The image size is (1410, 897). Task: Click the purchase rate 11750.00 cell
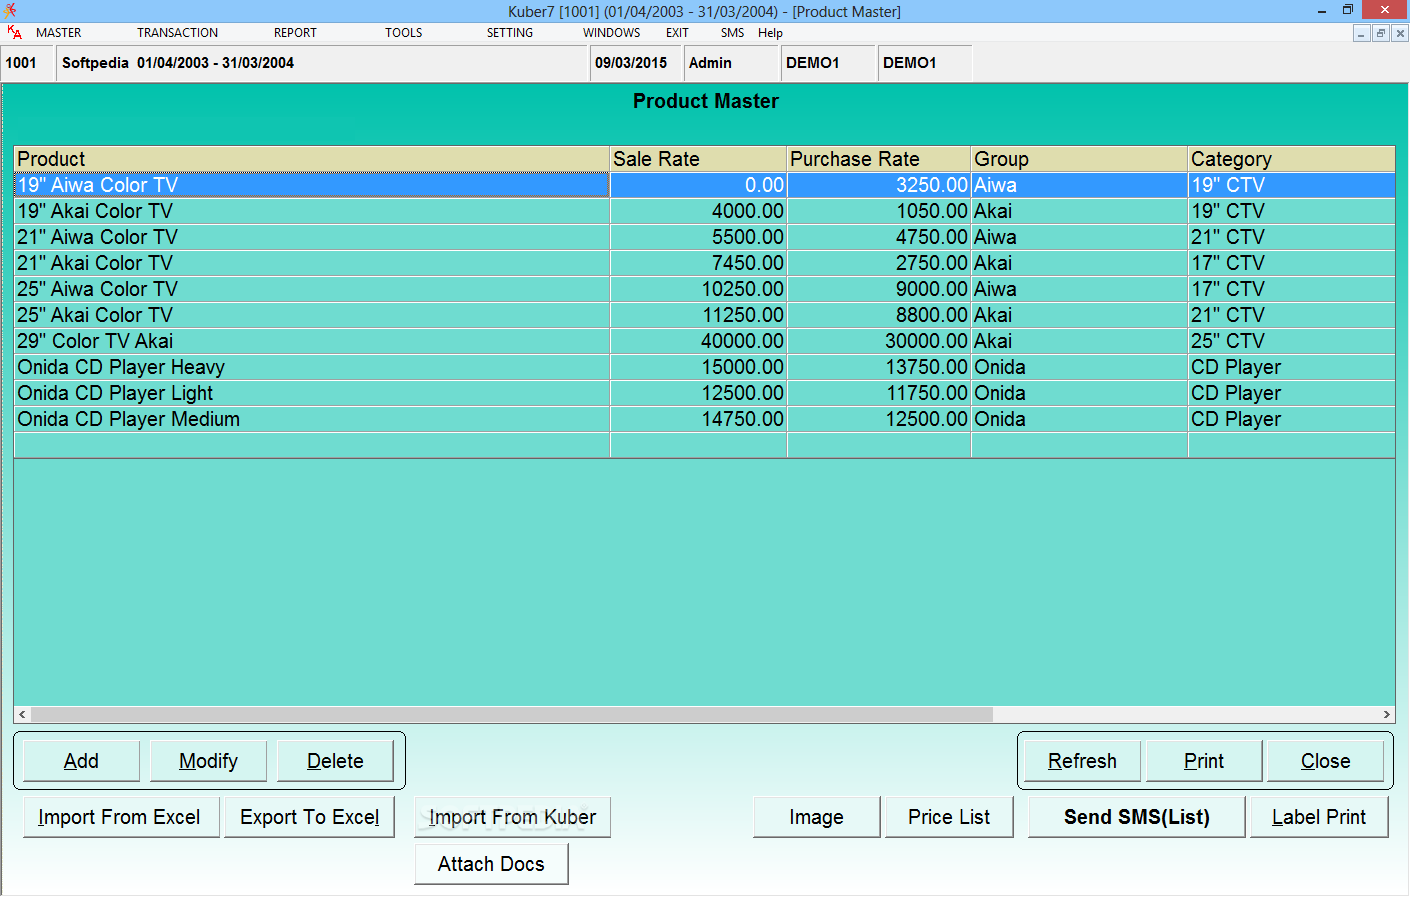[x=879, y=393]
